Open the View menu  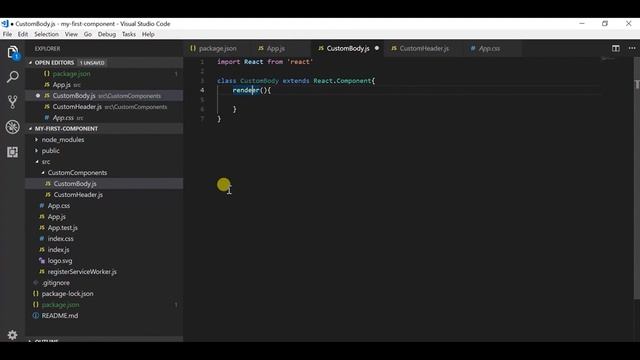[71, 34]
